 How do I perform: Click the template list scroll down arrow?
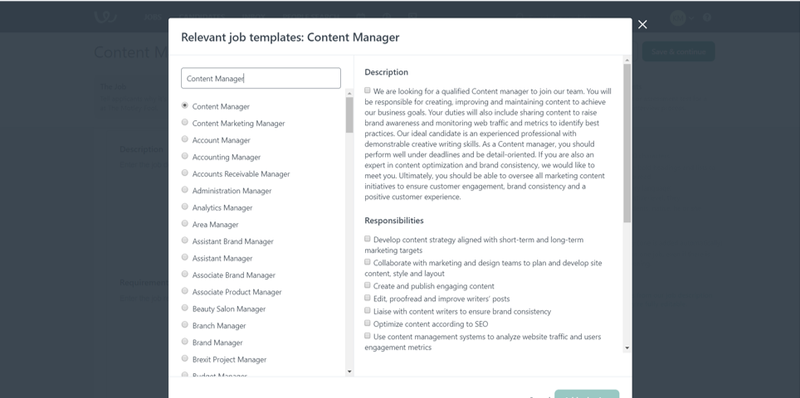pos(349,371)
